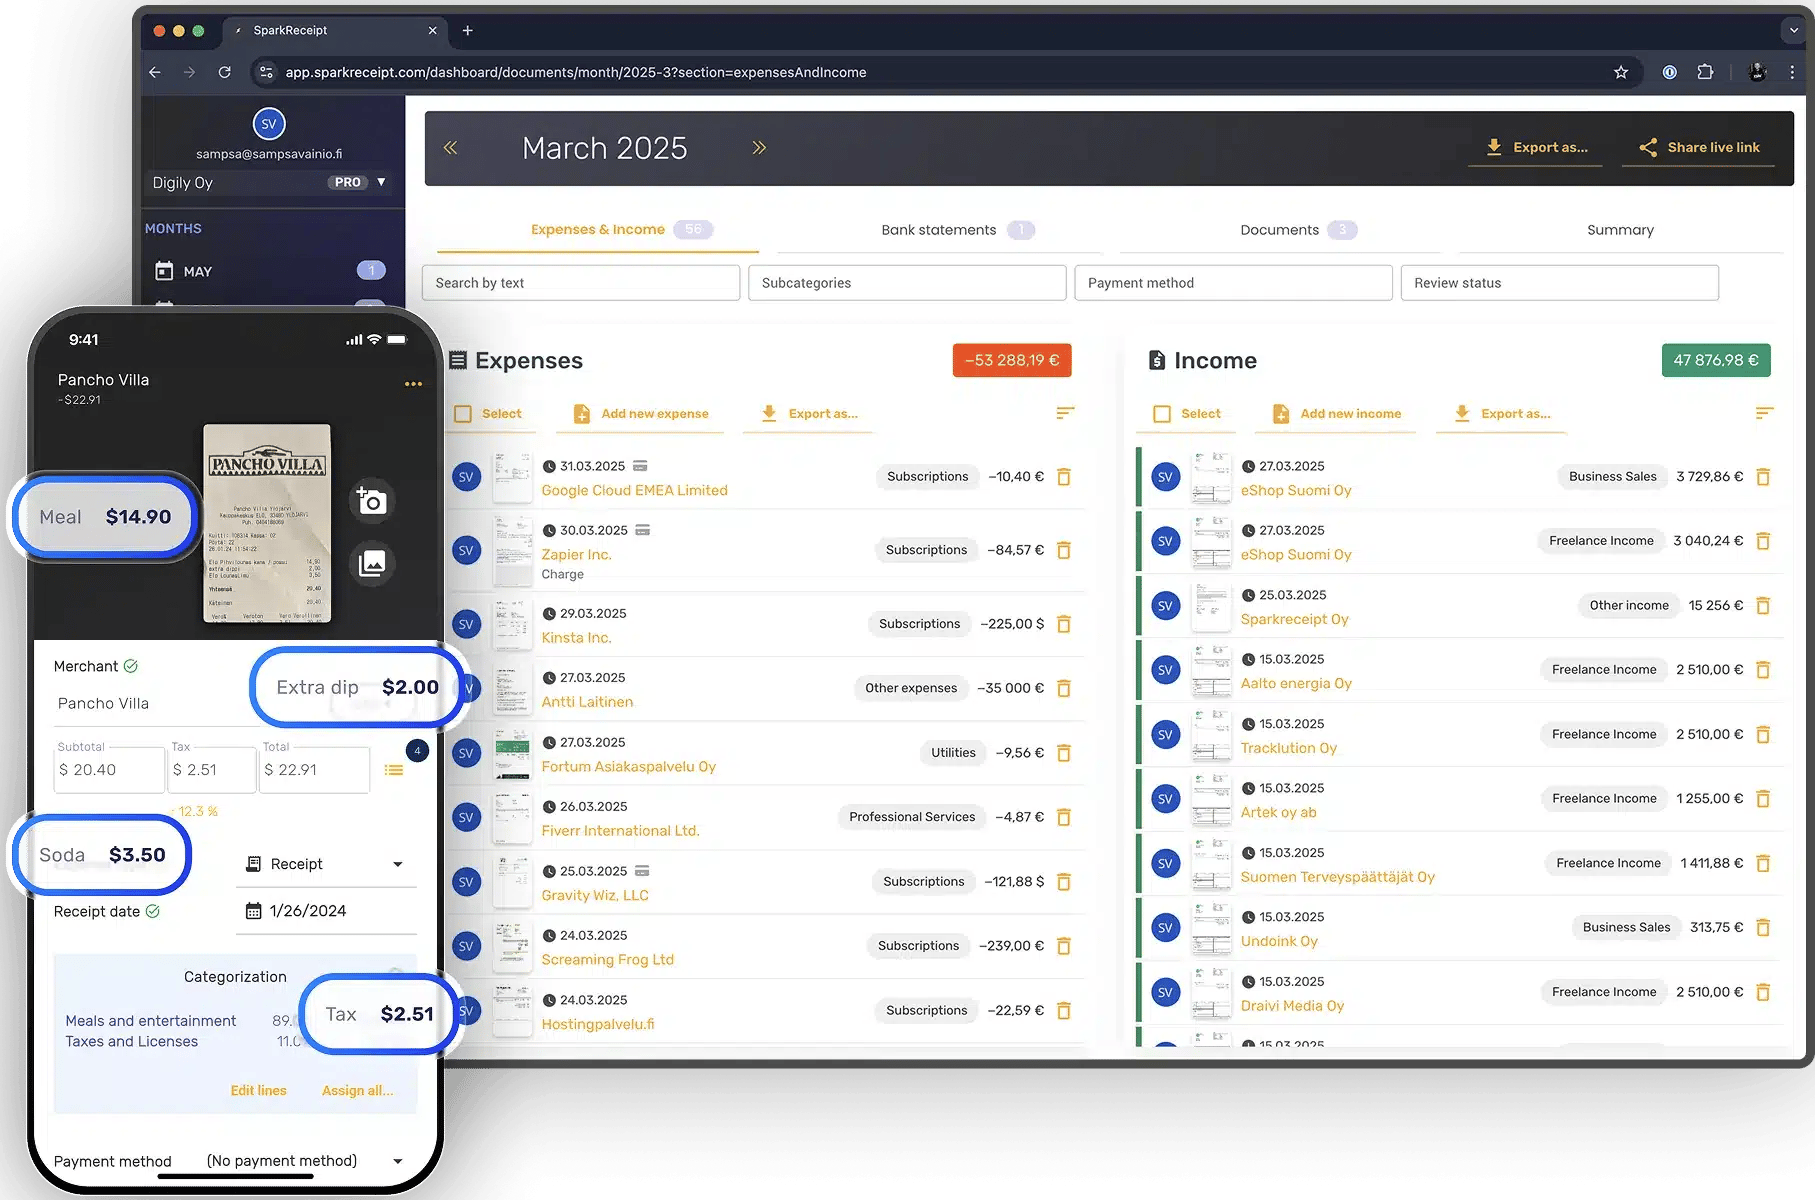Tick the Select checkbox in Income
The image size is (1815, 1200).
[1162, 414]
